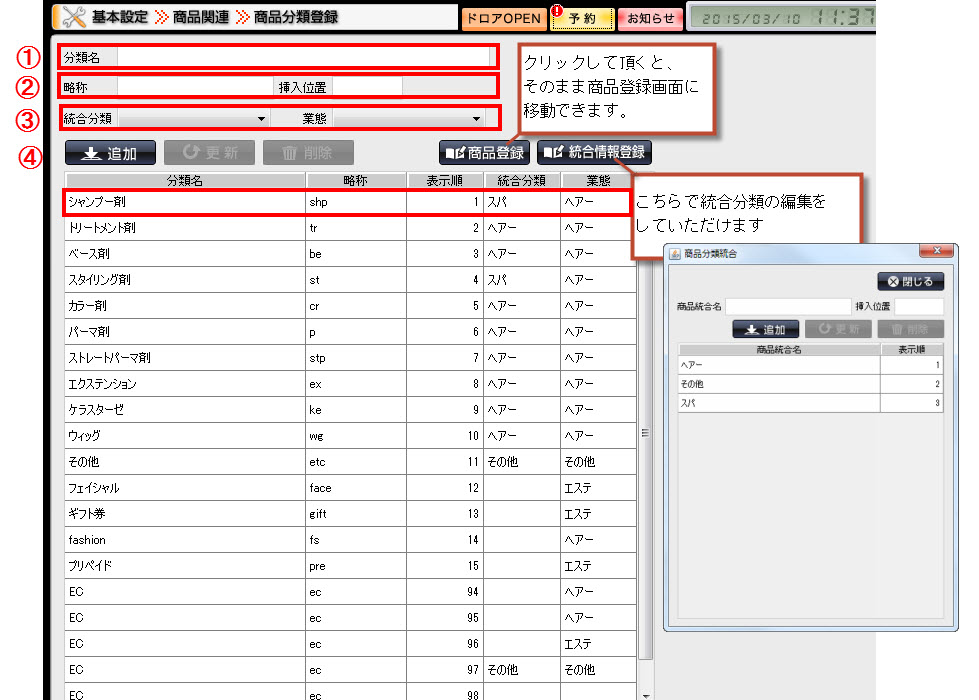Image resolution: width=979 pixels, height=700 pixels.
Task: Open 統合情報登録 editing dialog
Action: point(595,153)
